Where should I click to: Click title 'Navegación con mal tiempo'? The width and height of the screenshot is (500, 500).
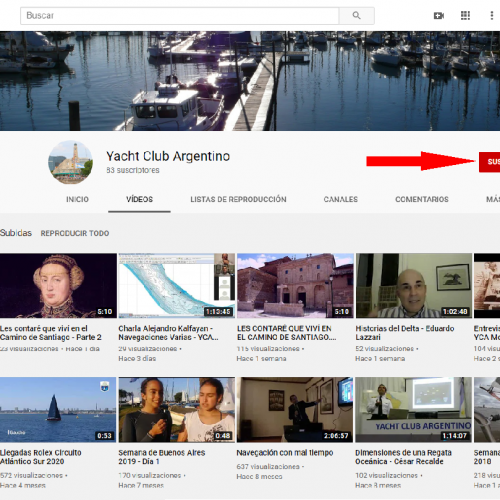click(285, 453)
